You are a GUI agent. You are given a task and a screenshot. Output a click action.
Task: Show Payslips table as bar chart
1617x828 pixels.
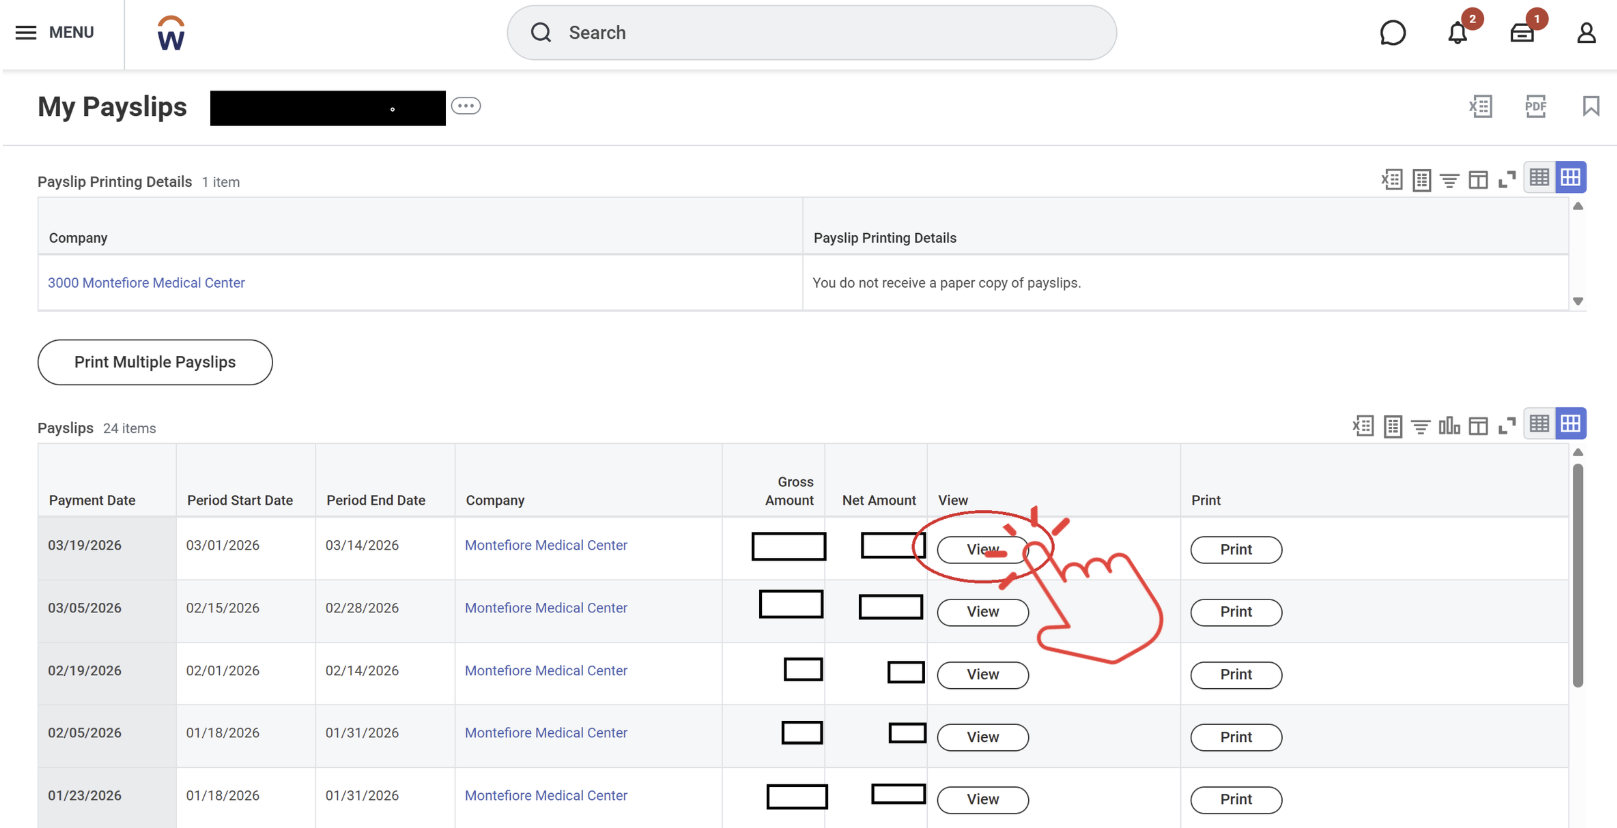tap(1449, 426)
